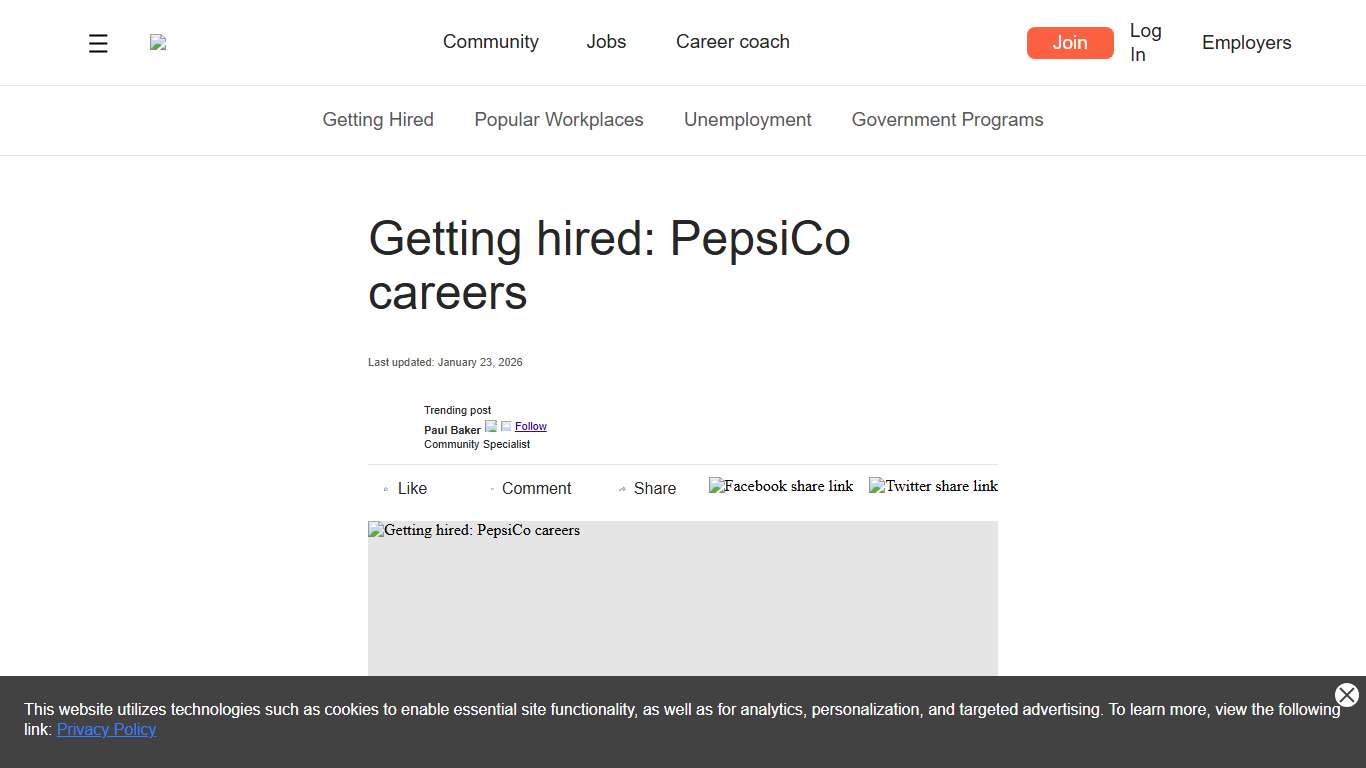View the PepsiCo careers article image
The image size is (1366, 768).
click(x=683, y=600)
